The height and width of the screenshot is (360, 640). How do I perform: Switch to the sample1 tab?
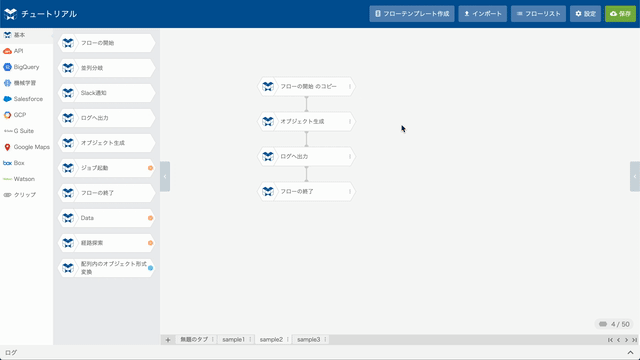(233, 340)
